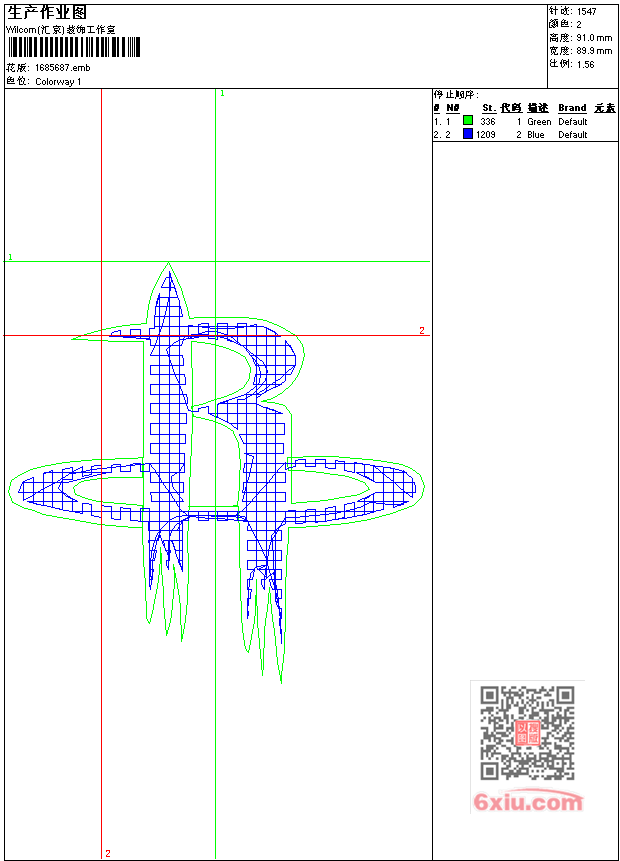The height and width of the screenshot is (861, 620).
Task: Click the Brand column header
Action: pyautogui.click(x=572, y=108)
